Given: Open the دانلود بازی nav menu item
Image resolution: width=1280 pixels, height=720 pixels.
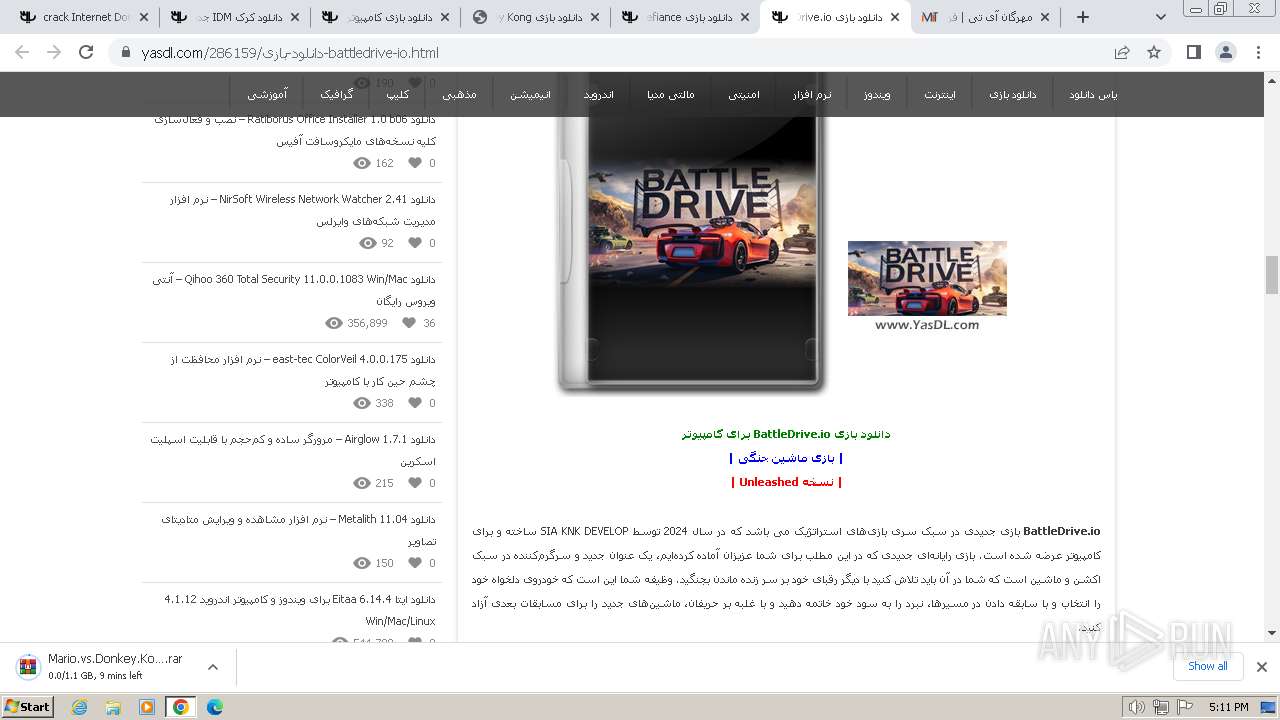Looking at the screenshot, I should [x=1013, y=94].
